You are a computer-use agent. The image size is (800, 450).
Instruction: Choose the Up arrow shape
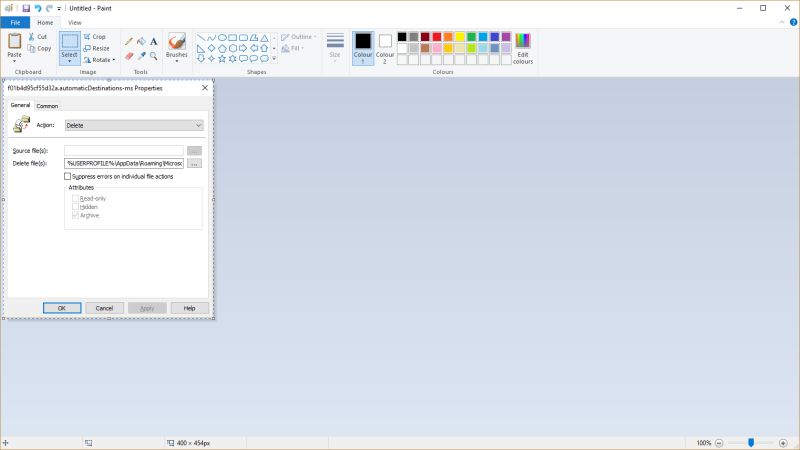(x=264, y=48)
